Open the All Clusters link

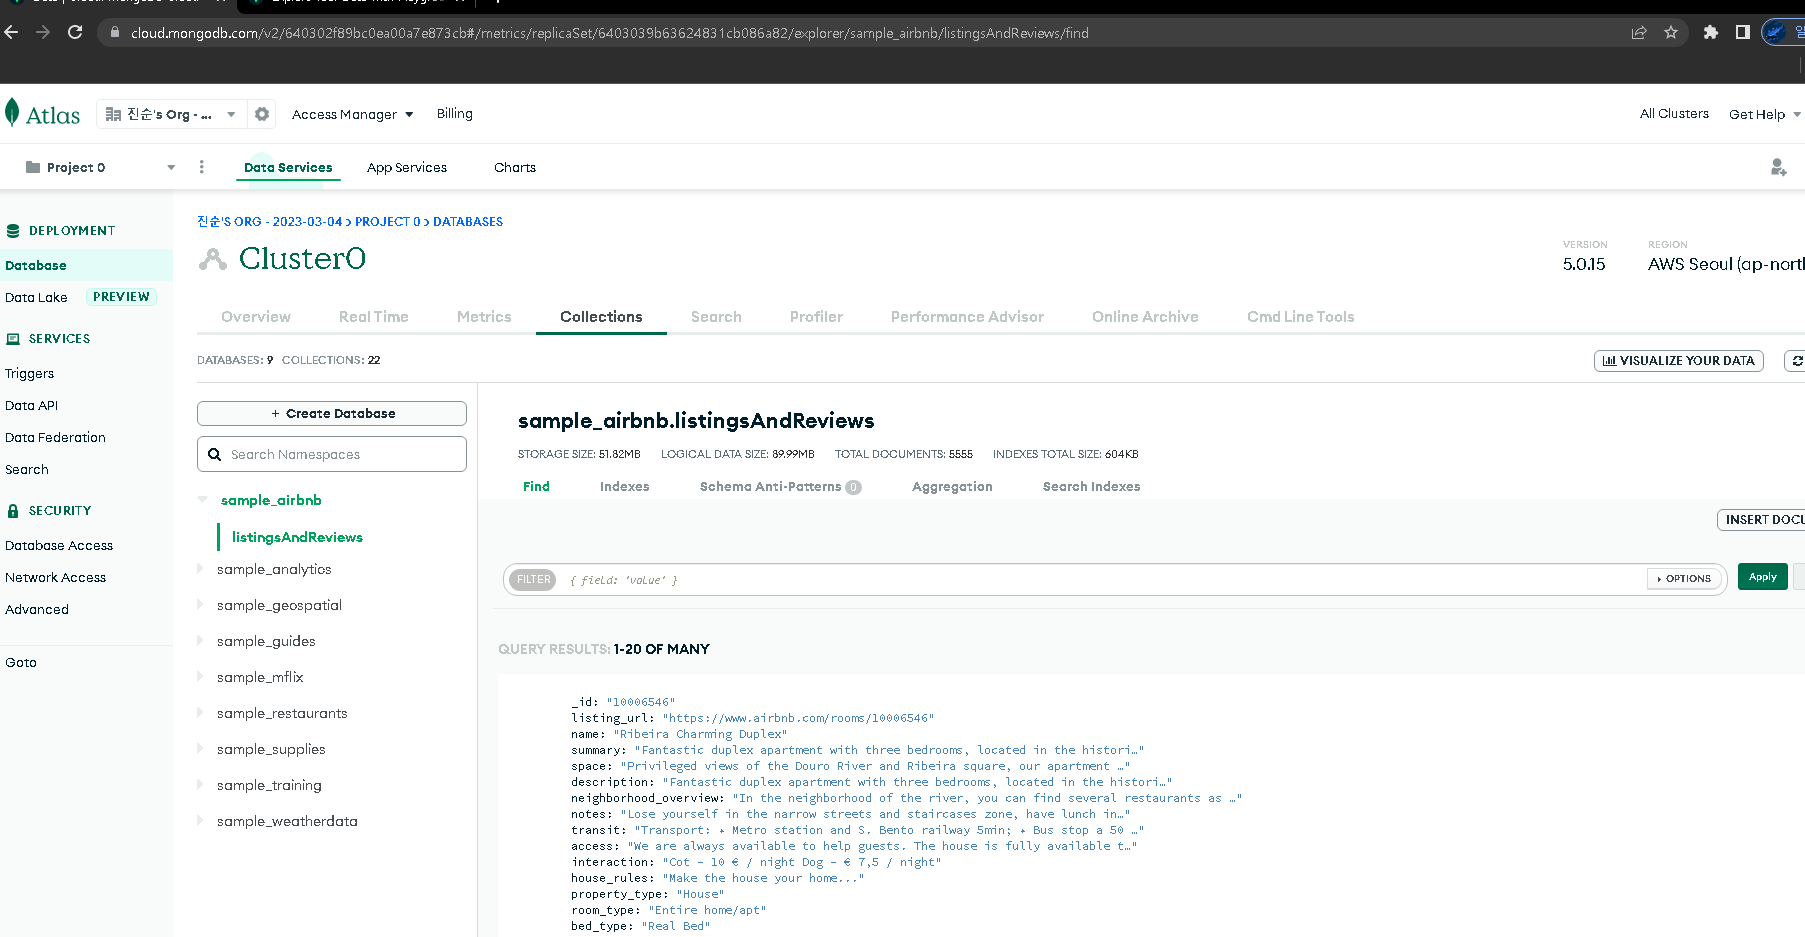pos(1674,114)
